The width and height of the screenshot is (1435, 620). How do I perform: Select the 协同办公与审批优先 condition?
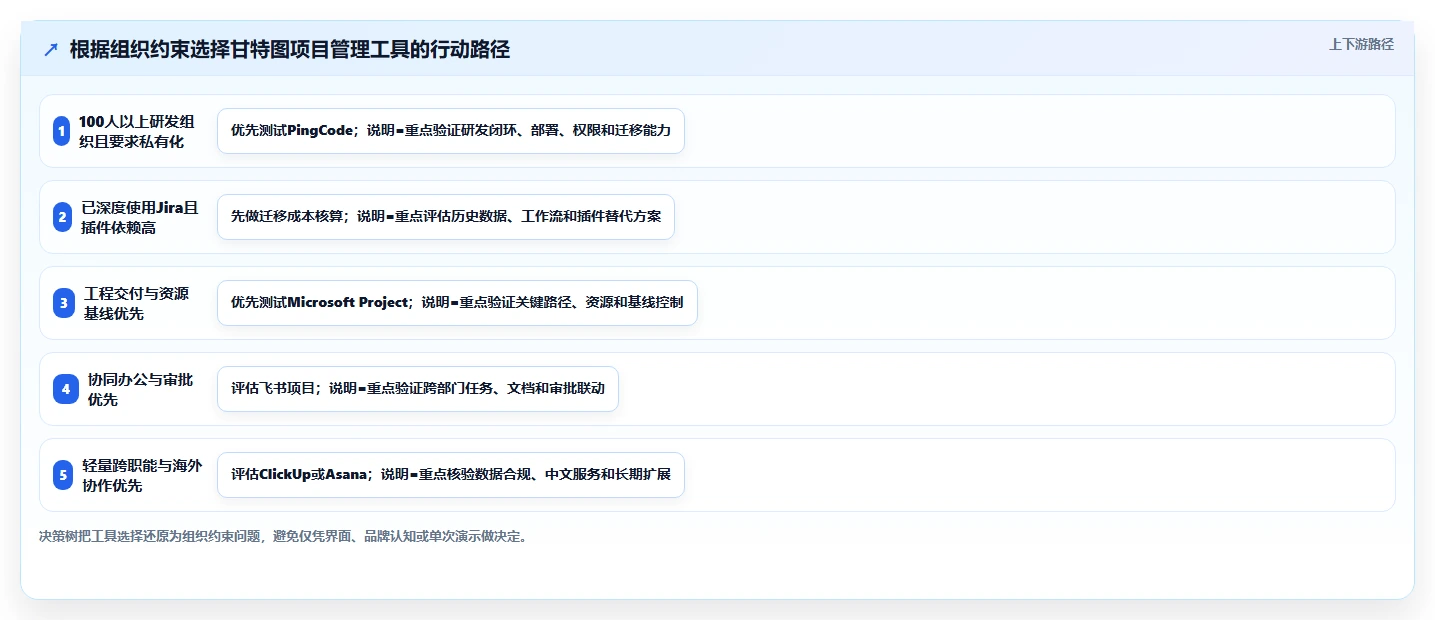140,389
